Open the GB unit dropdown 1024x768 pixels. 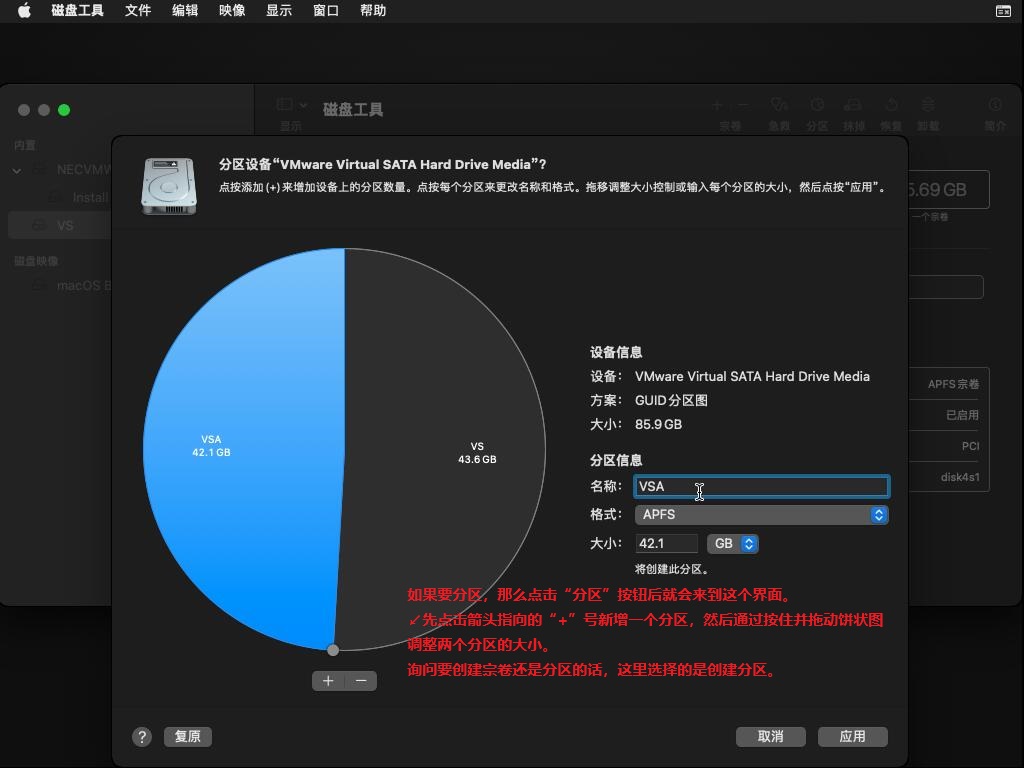point(733,544)
